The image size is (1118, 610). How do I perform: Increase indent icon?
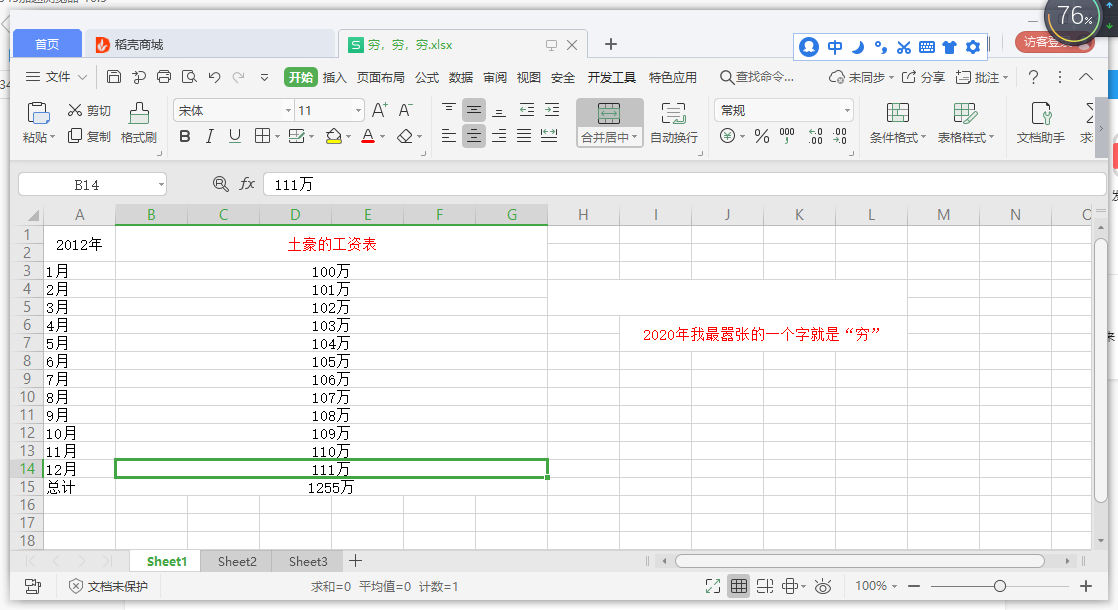[552, 110]
